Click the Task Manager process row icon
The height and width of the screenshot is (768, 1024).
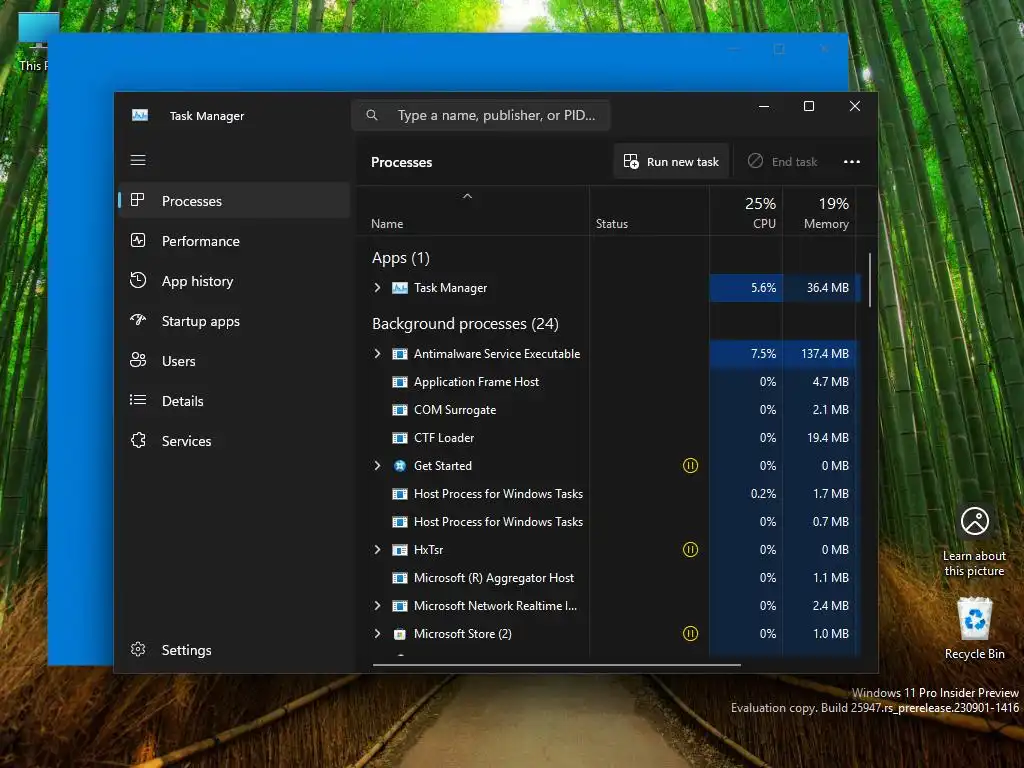[x=400, y=288]
